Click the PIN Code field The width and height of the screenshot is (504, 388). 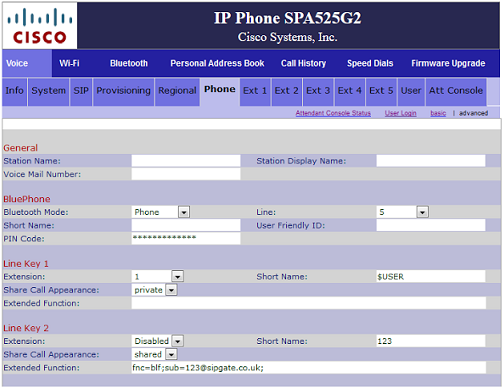coord(186,238)
